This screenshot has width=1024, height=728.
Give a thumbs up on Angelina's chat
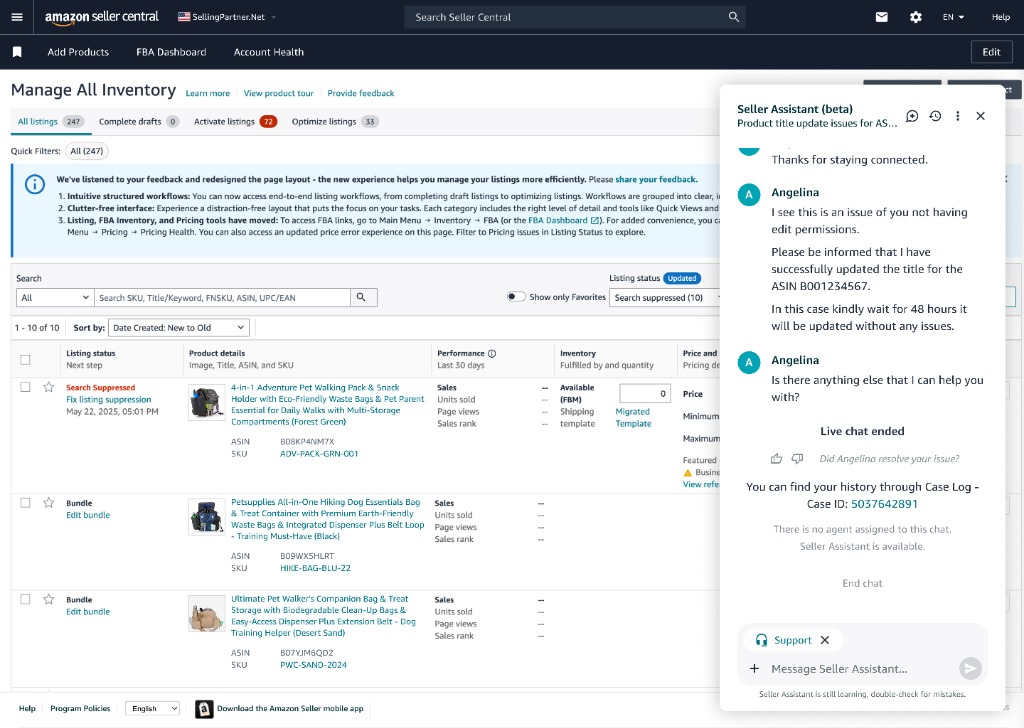[776, 459]
